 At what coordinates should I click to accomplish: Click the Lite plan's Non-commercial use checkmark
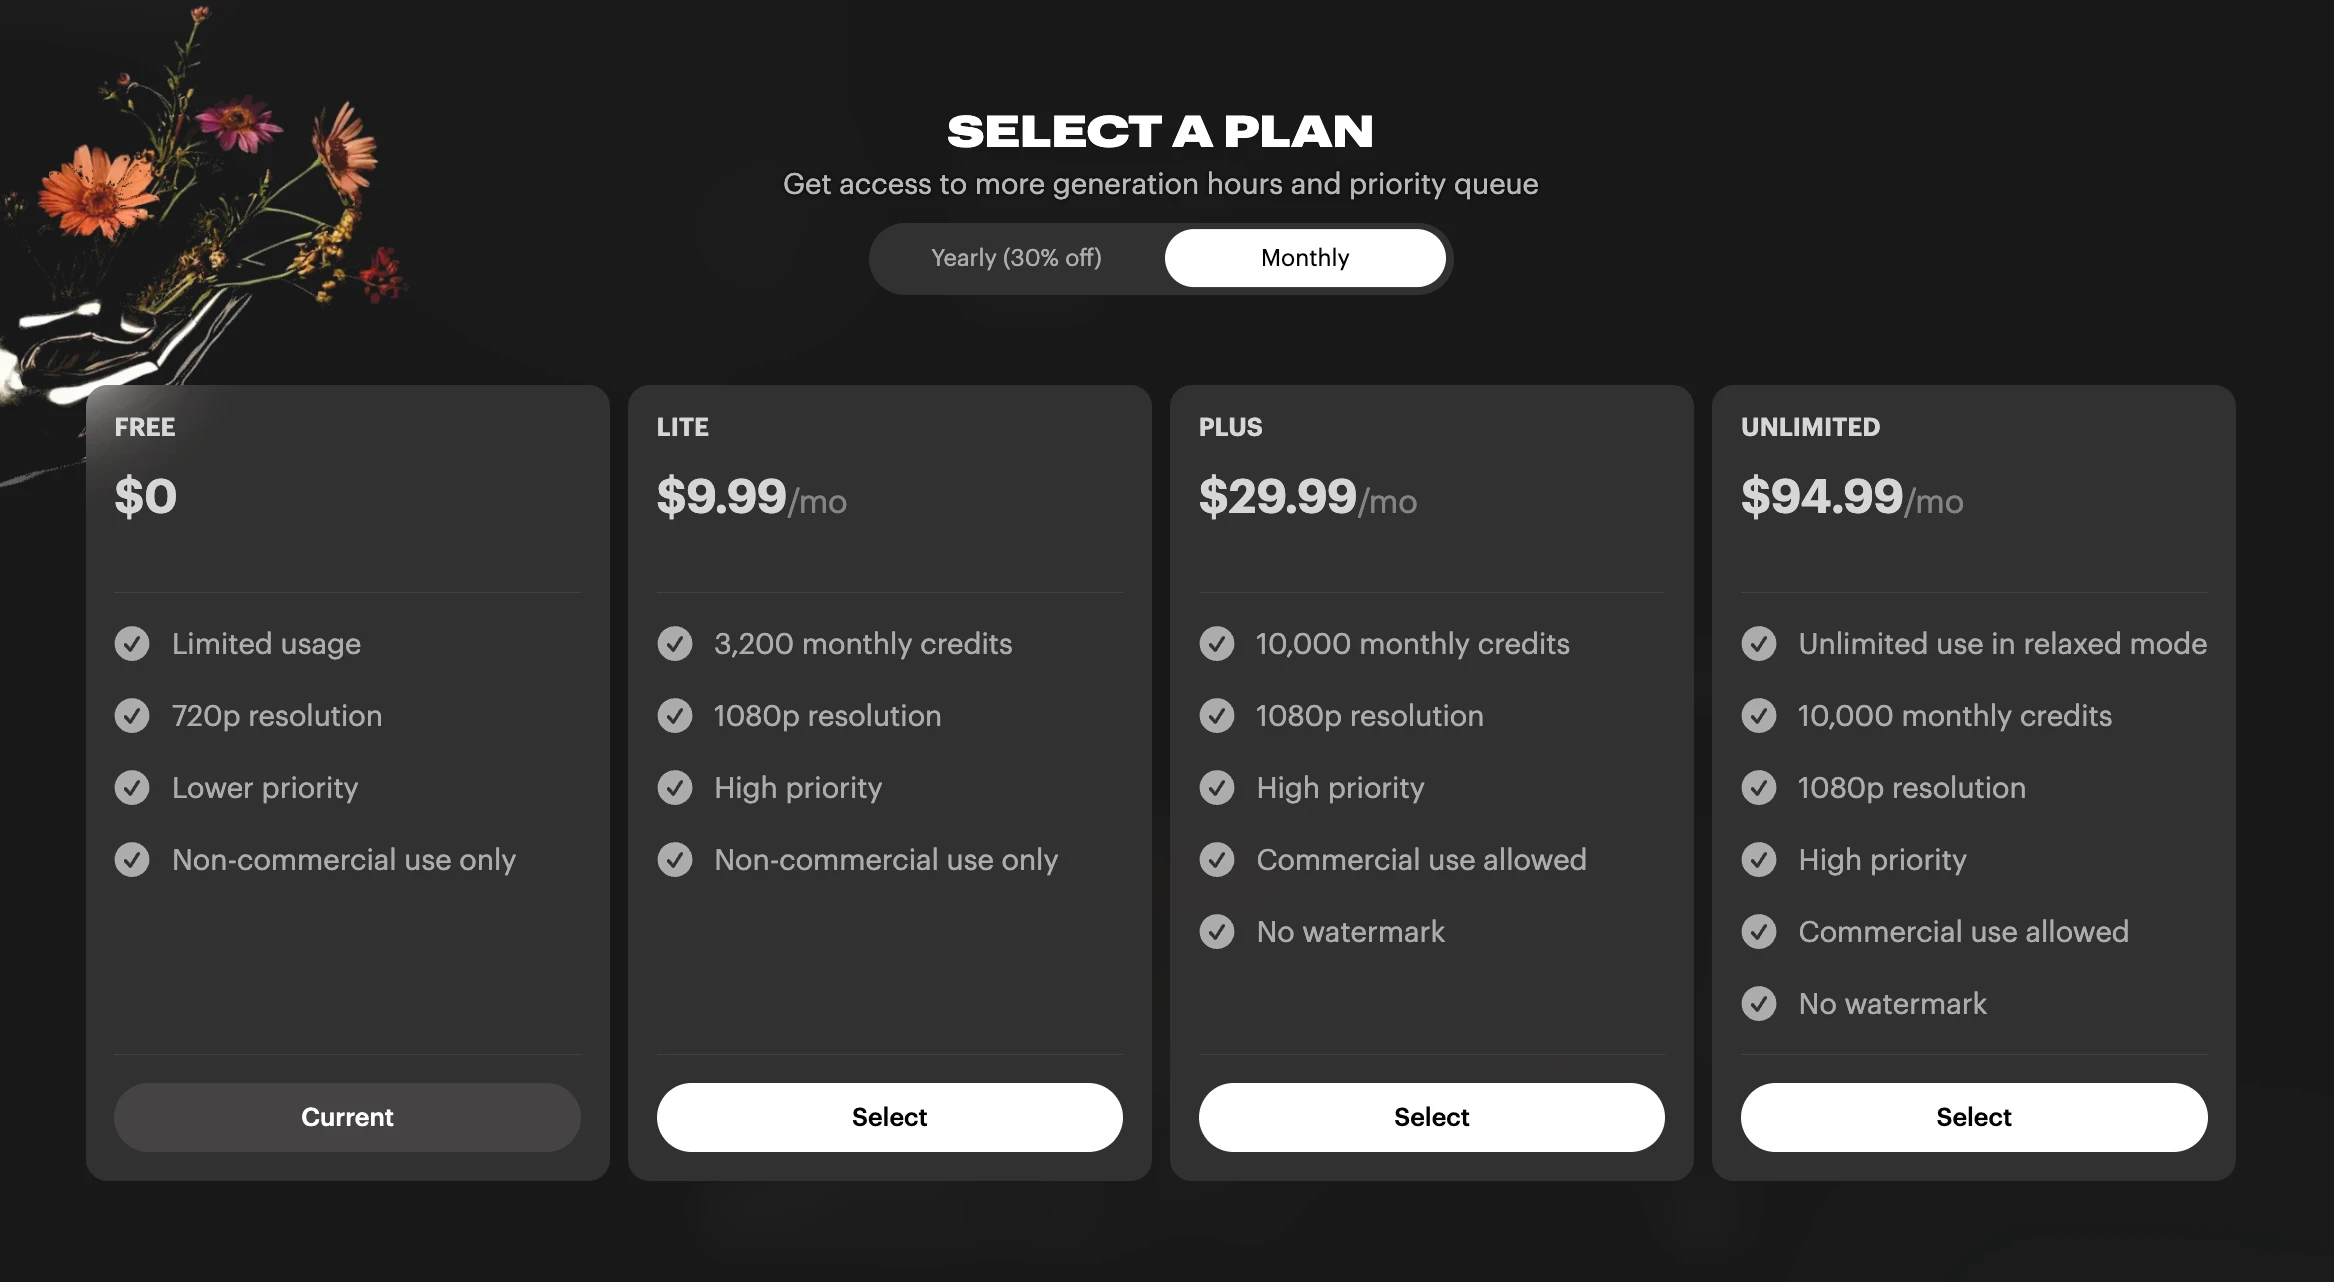click(675, 860)
